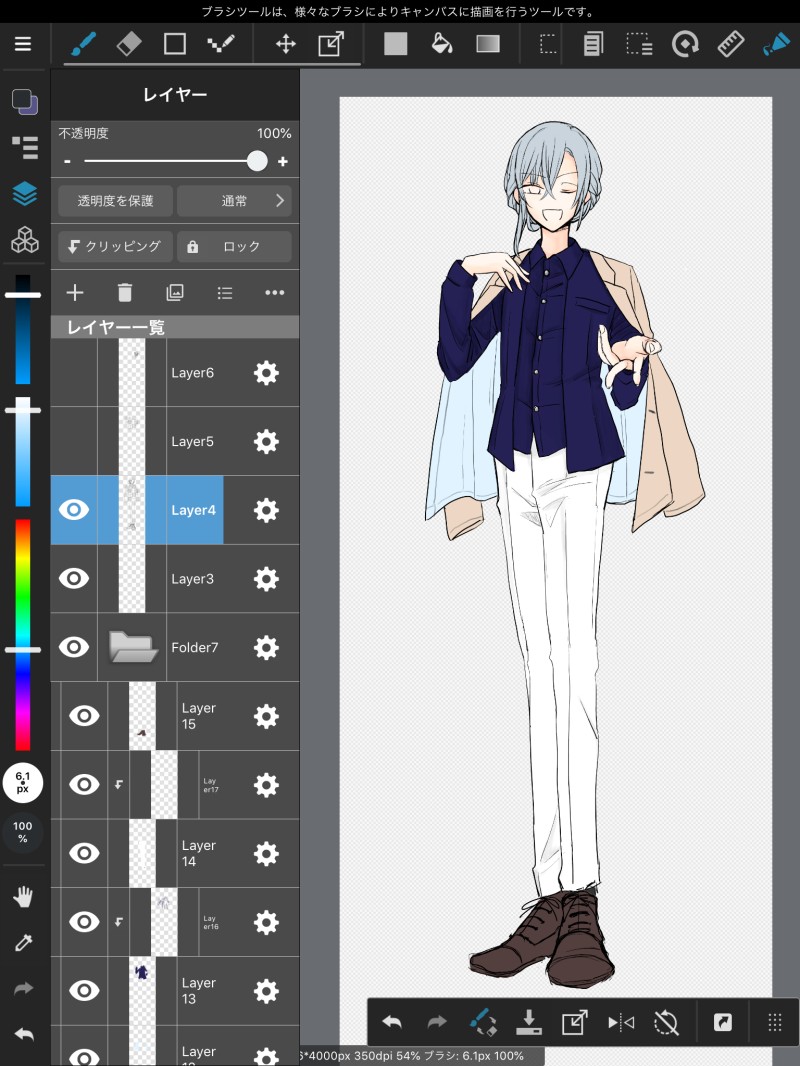Select the Gradient tool
Viewport: 800px width, 1066px height.
click(488, 44)
